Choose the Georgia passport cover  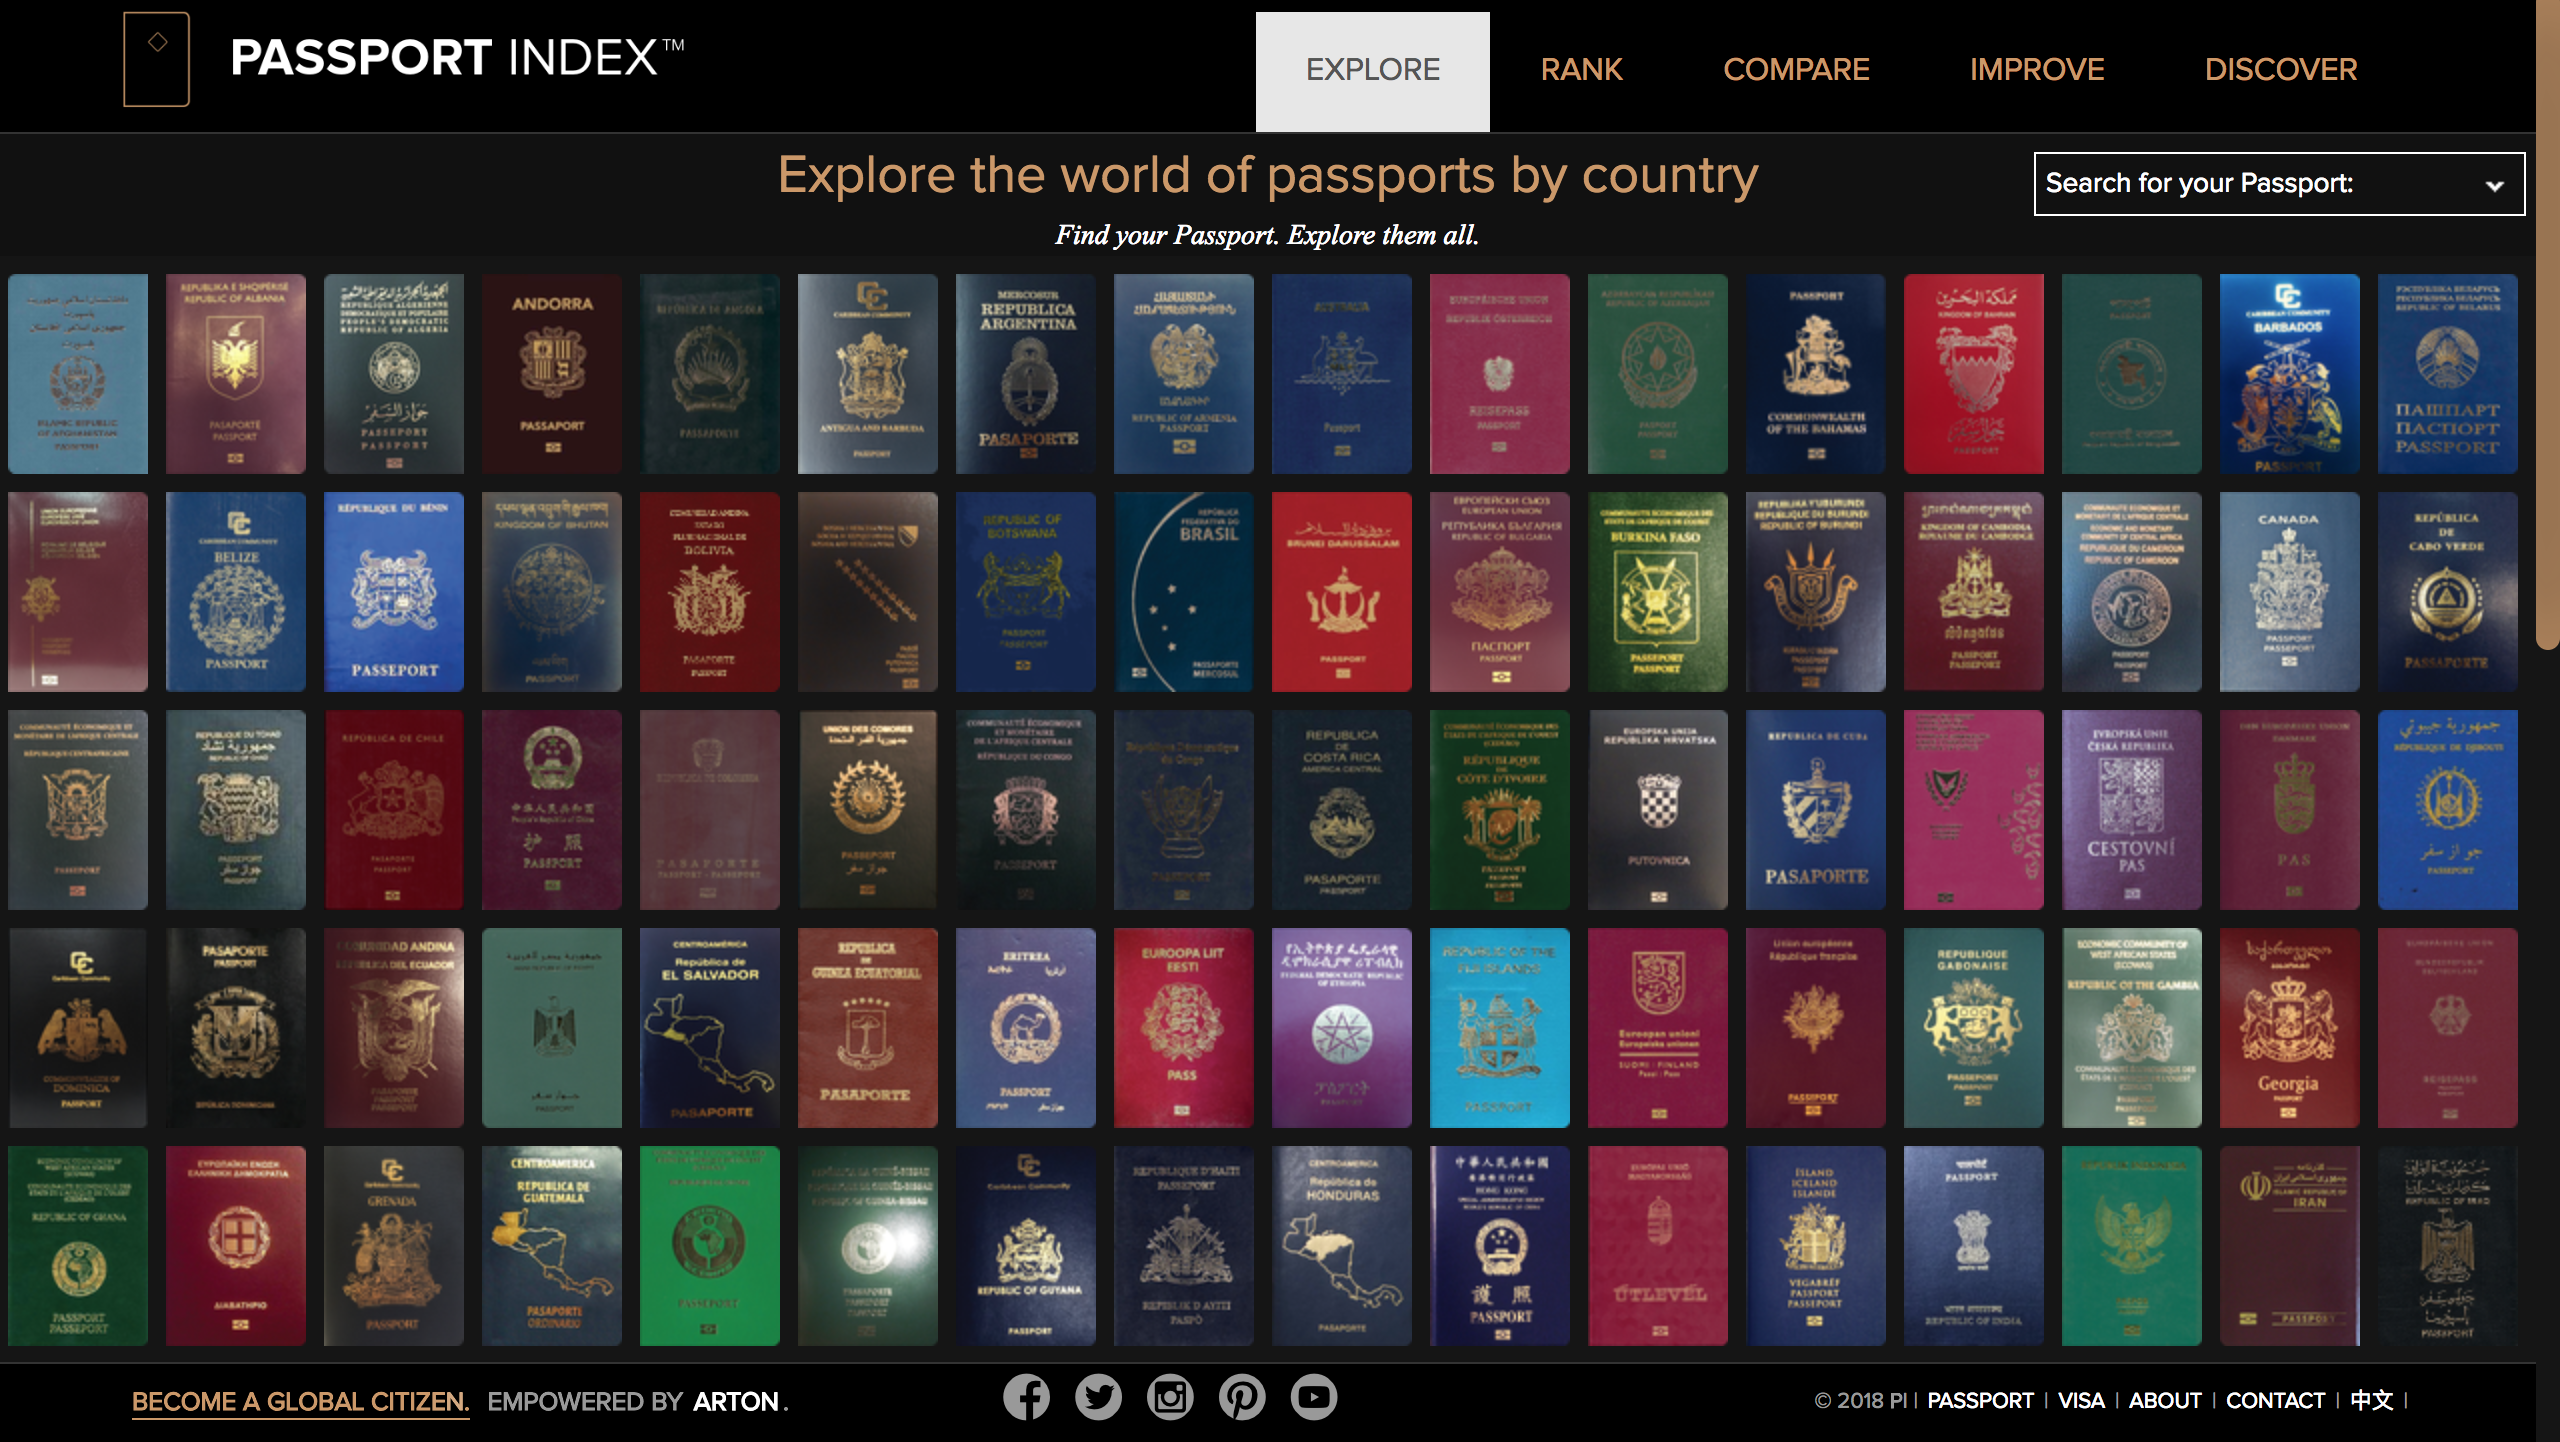[x=2289, y=1027]
